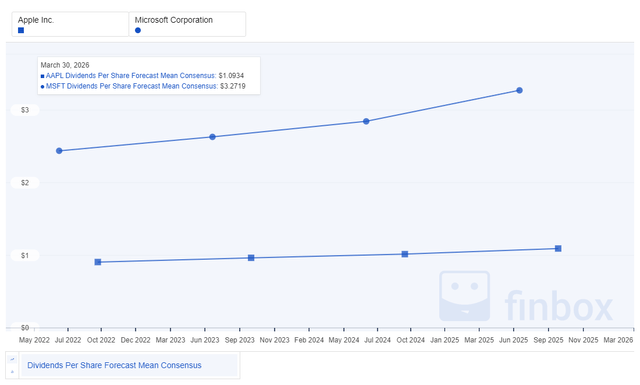Click the Oct 2022 x-axis label
The image size is (640, 385).
coord(101,340)
